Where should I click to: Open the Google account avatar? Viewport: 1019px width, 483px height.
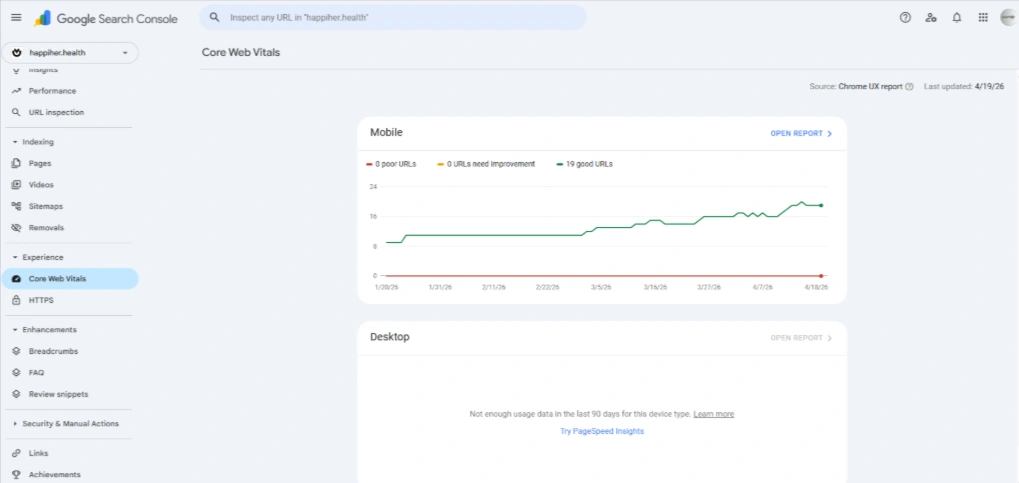click(1007, 18)
